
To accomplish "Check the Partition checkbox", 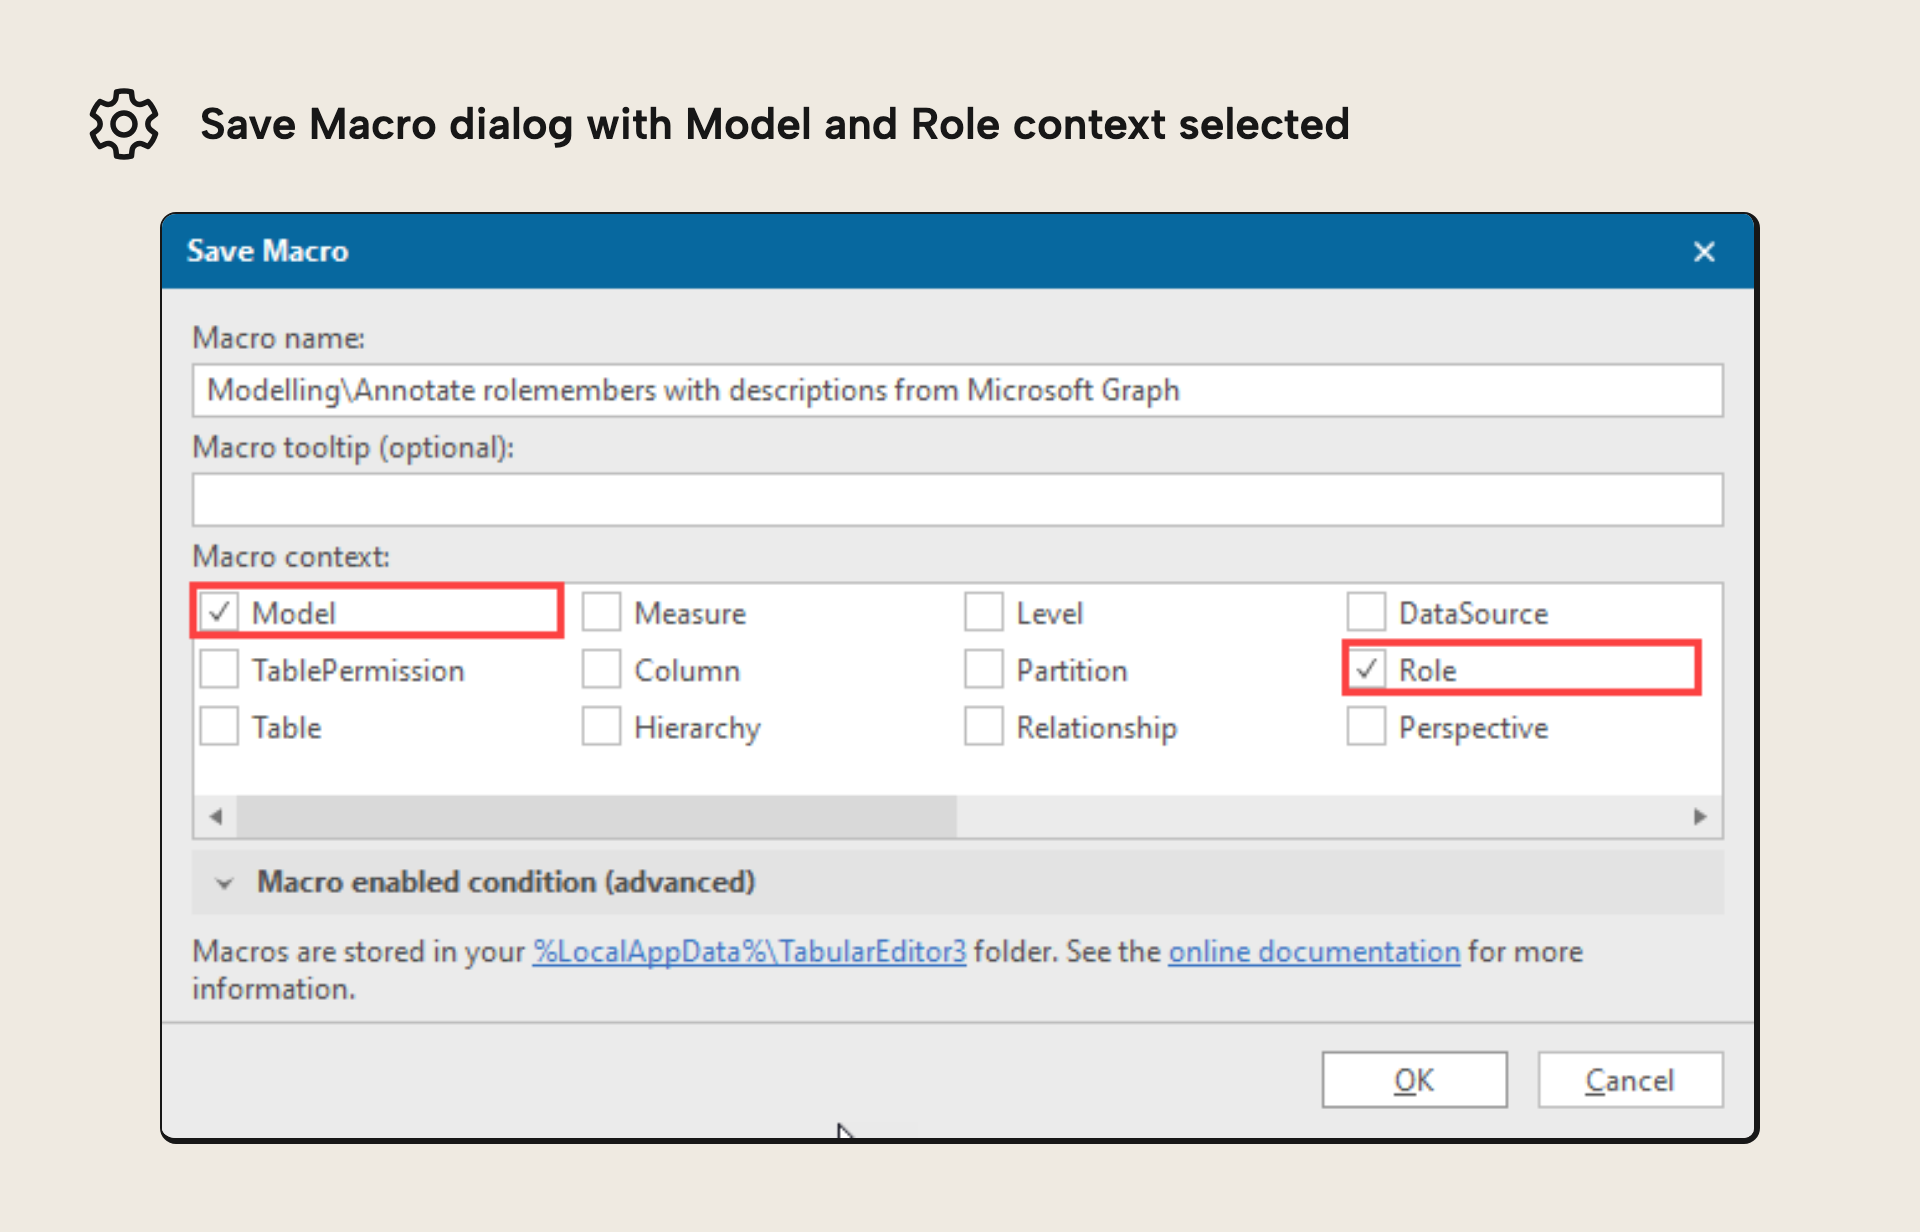I will 983,669.
